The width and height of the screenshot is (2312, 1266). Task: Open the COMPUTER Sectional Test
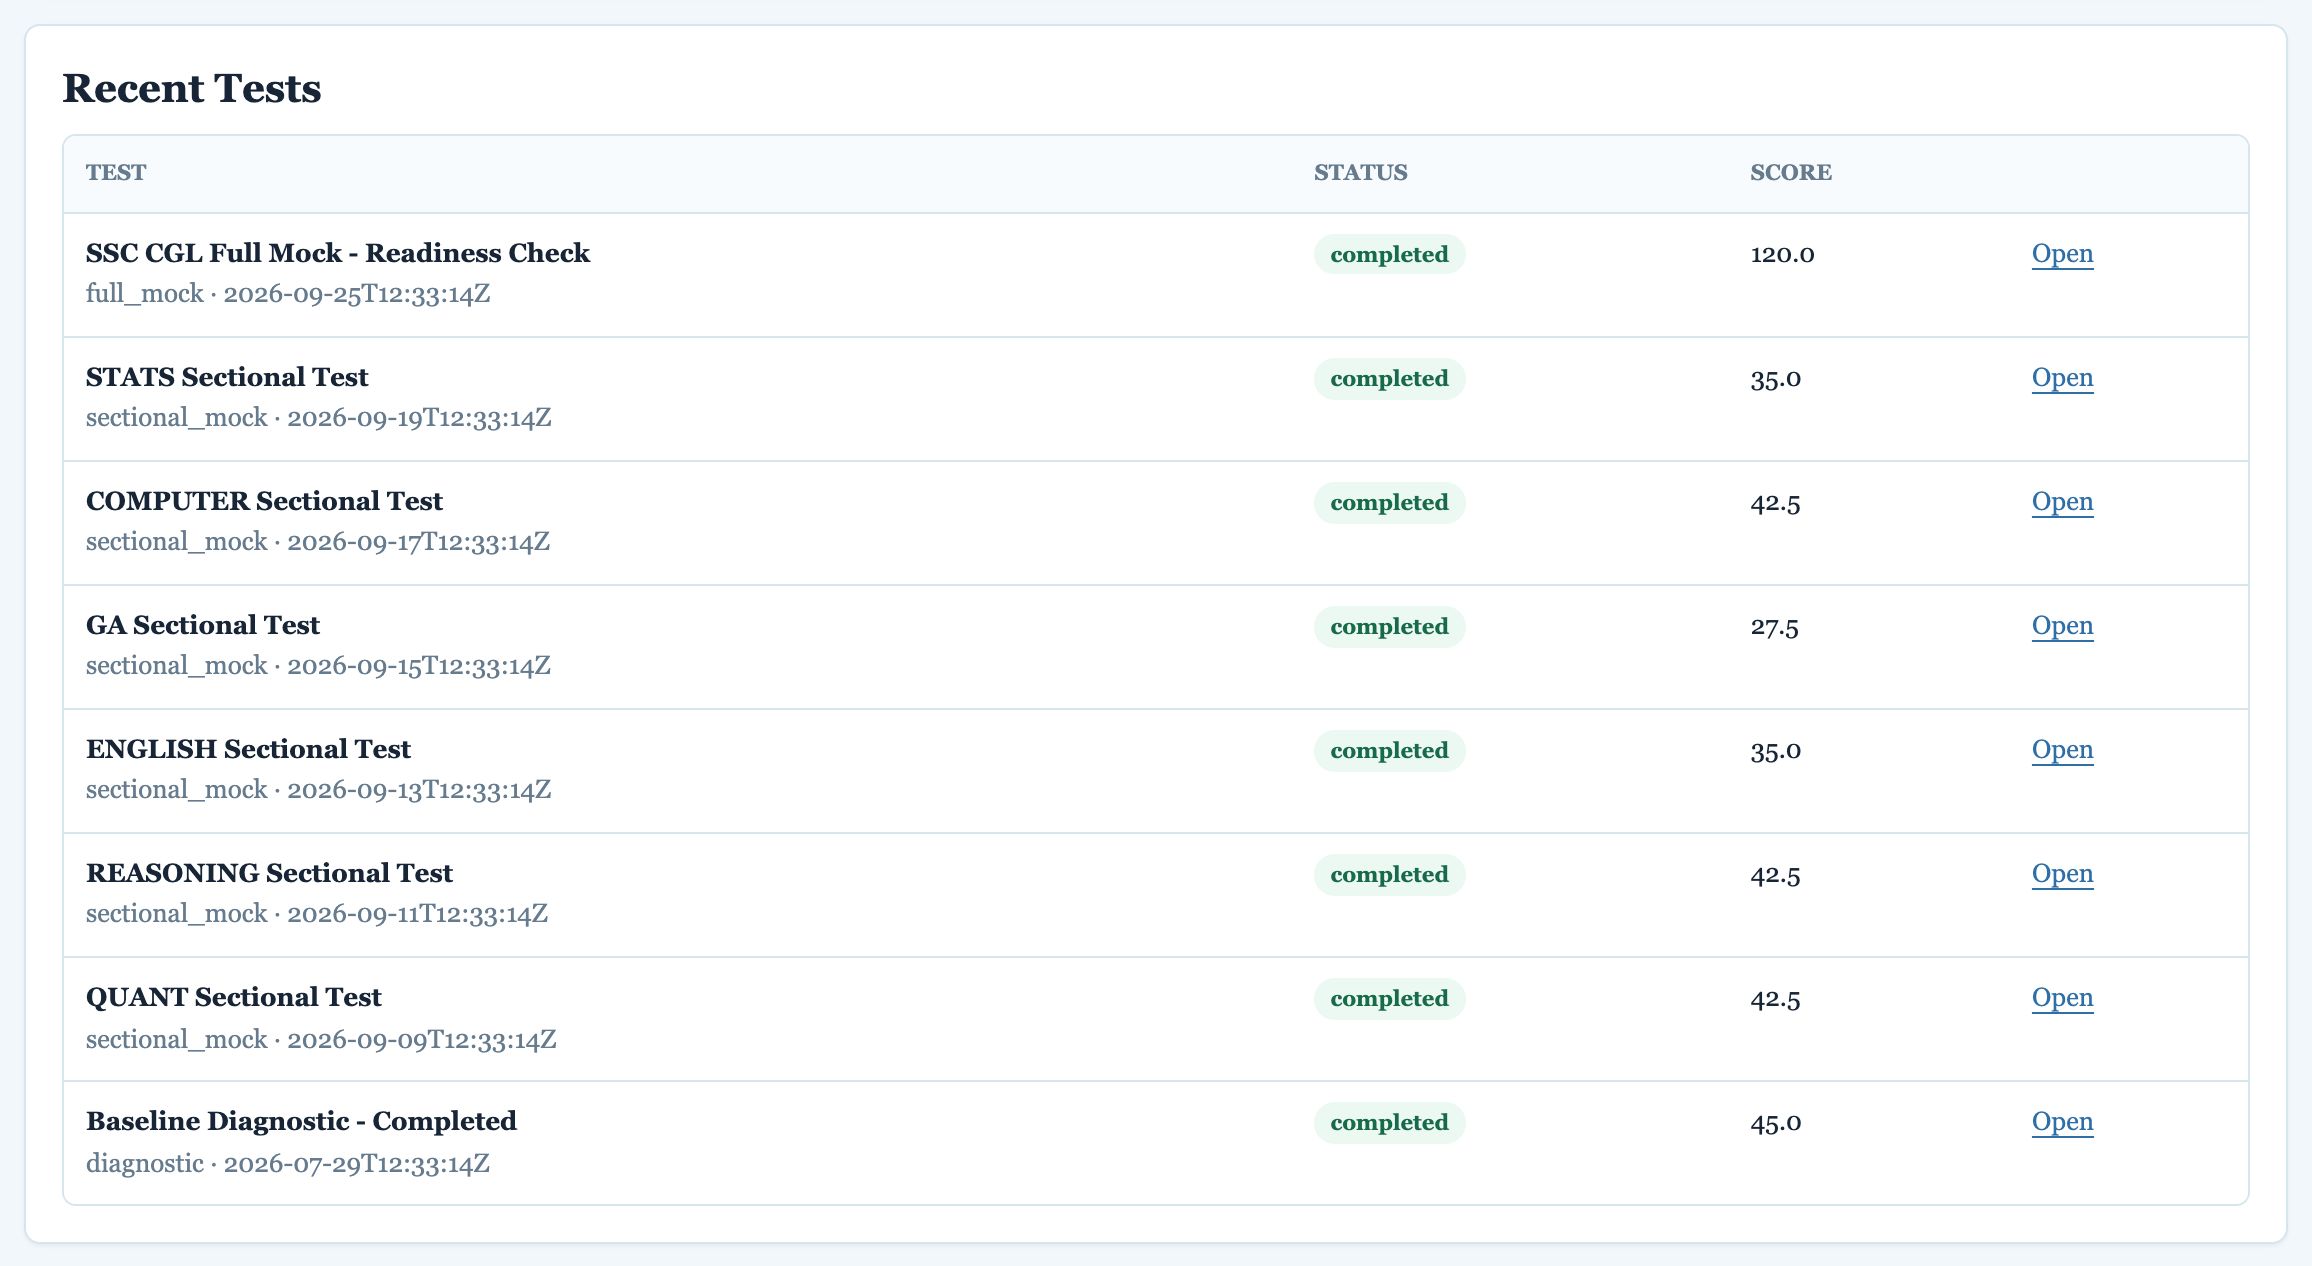tap(2062, 502)
